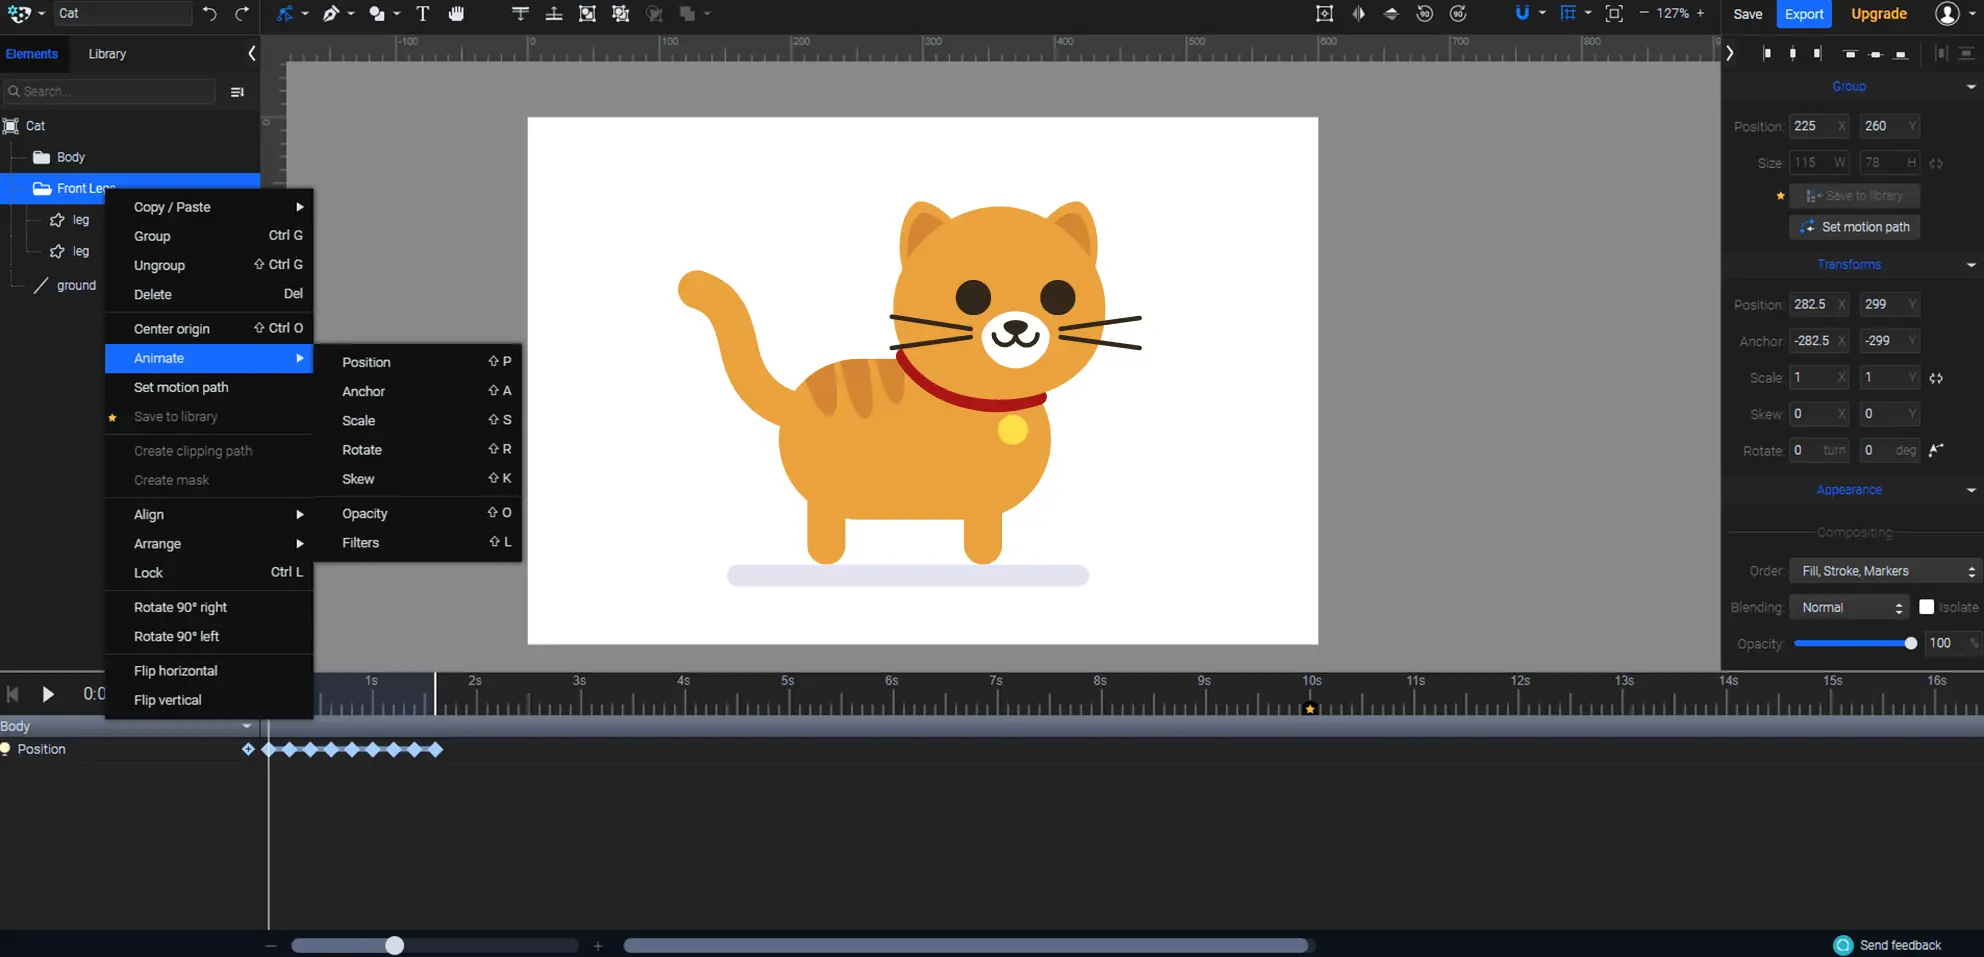Toggle the Isolate checkbox
Image resolution: width=1984 pixels, height=957 pixels.
click(x=1926, y=607)
